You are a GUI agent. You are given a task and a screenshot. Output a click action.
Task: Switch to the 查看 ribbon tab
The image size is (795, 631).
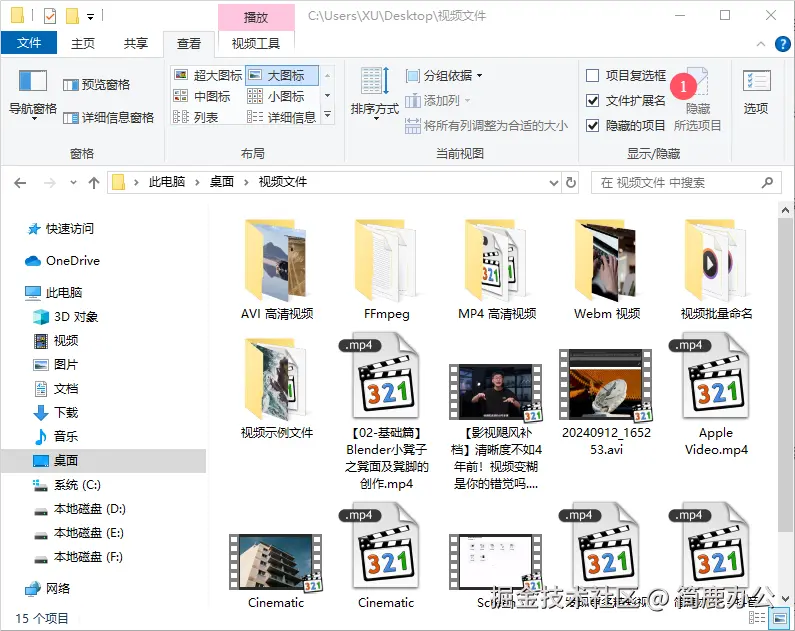[189, 44]
